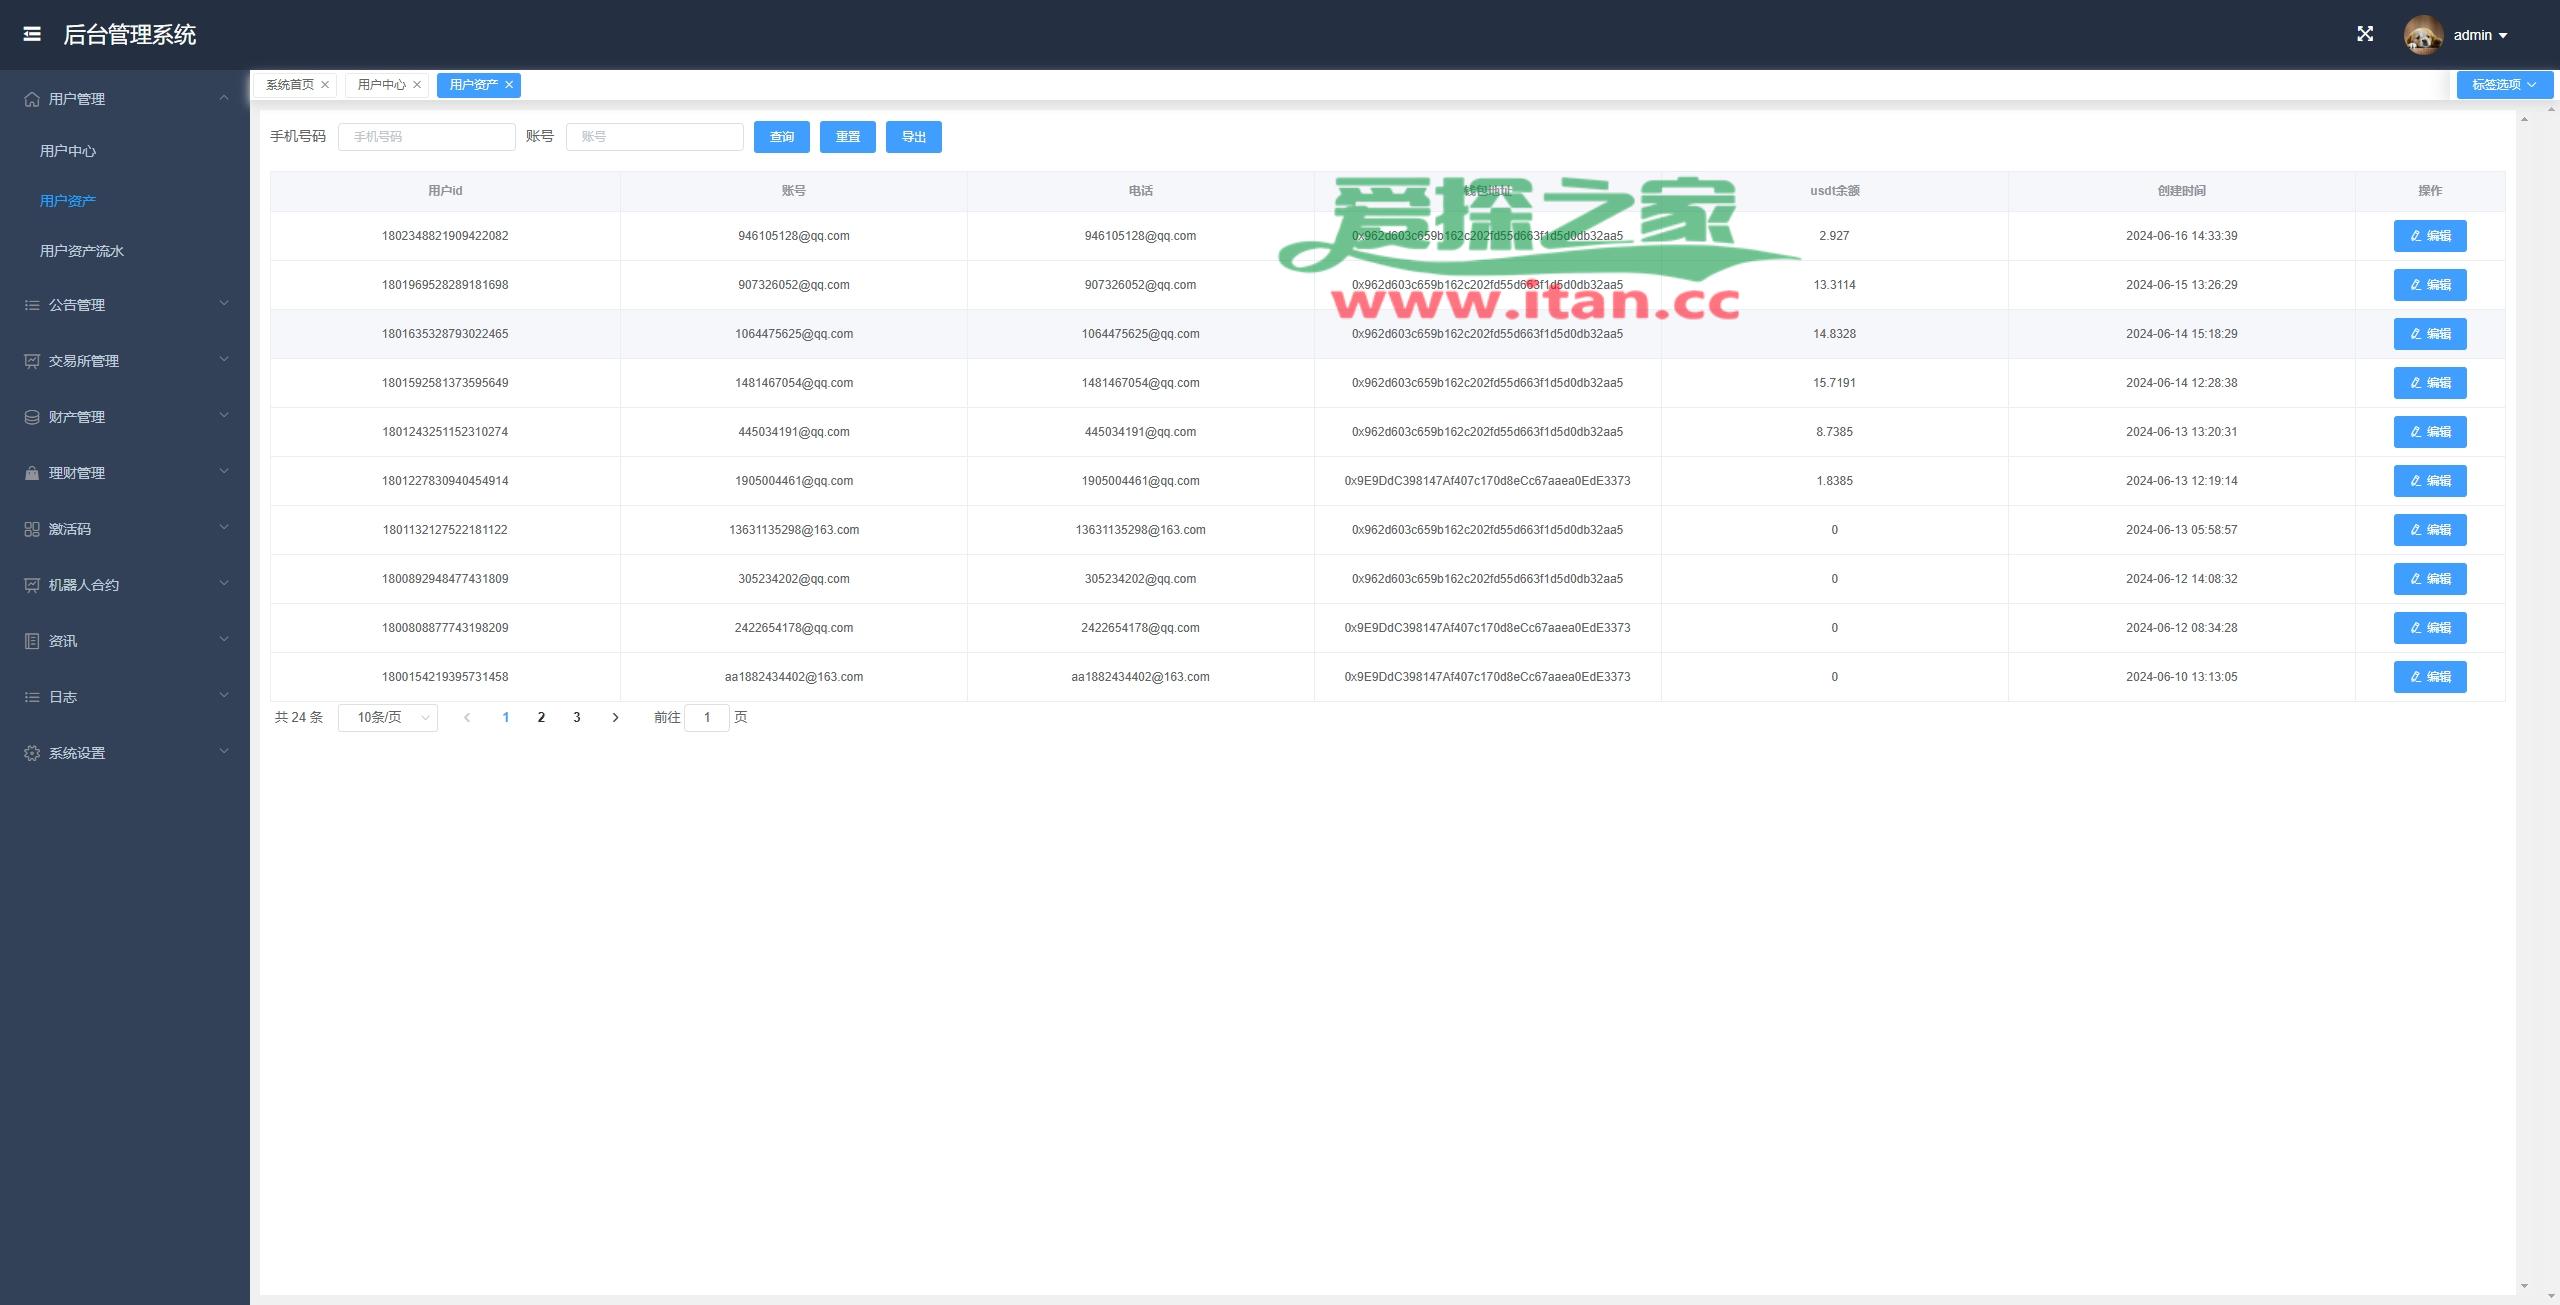Go to next page using the right arrow

point(615,717)
